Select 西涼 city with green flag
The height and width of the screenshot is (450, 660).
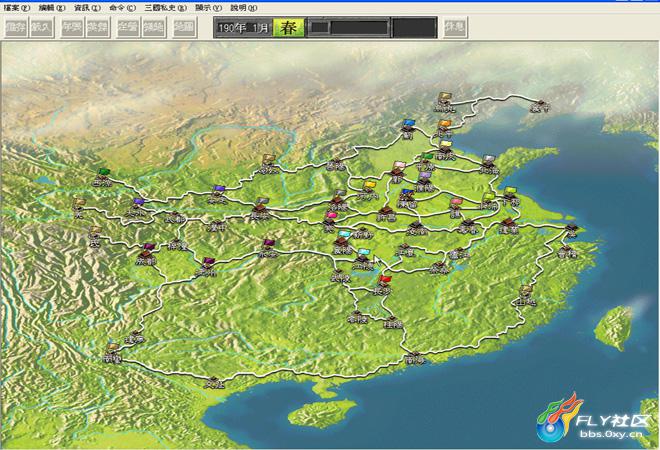(102, 178)
